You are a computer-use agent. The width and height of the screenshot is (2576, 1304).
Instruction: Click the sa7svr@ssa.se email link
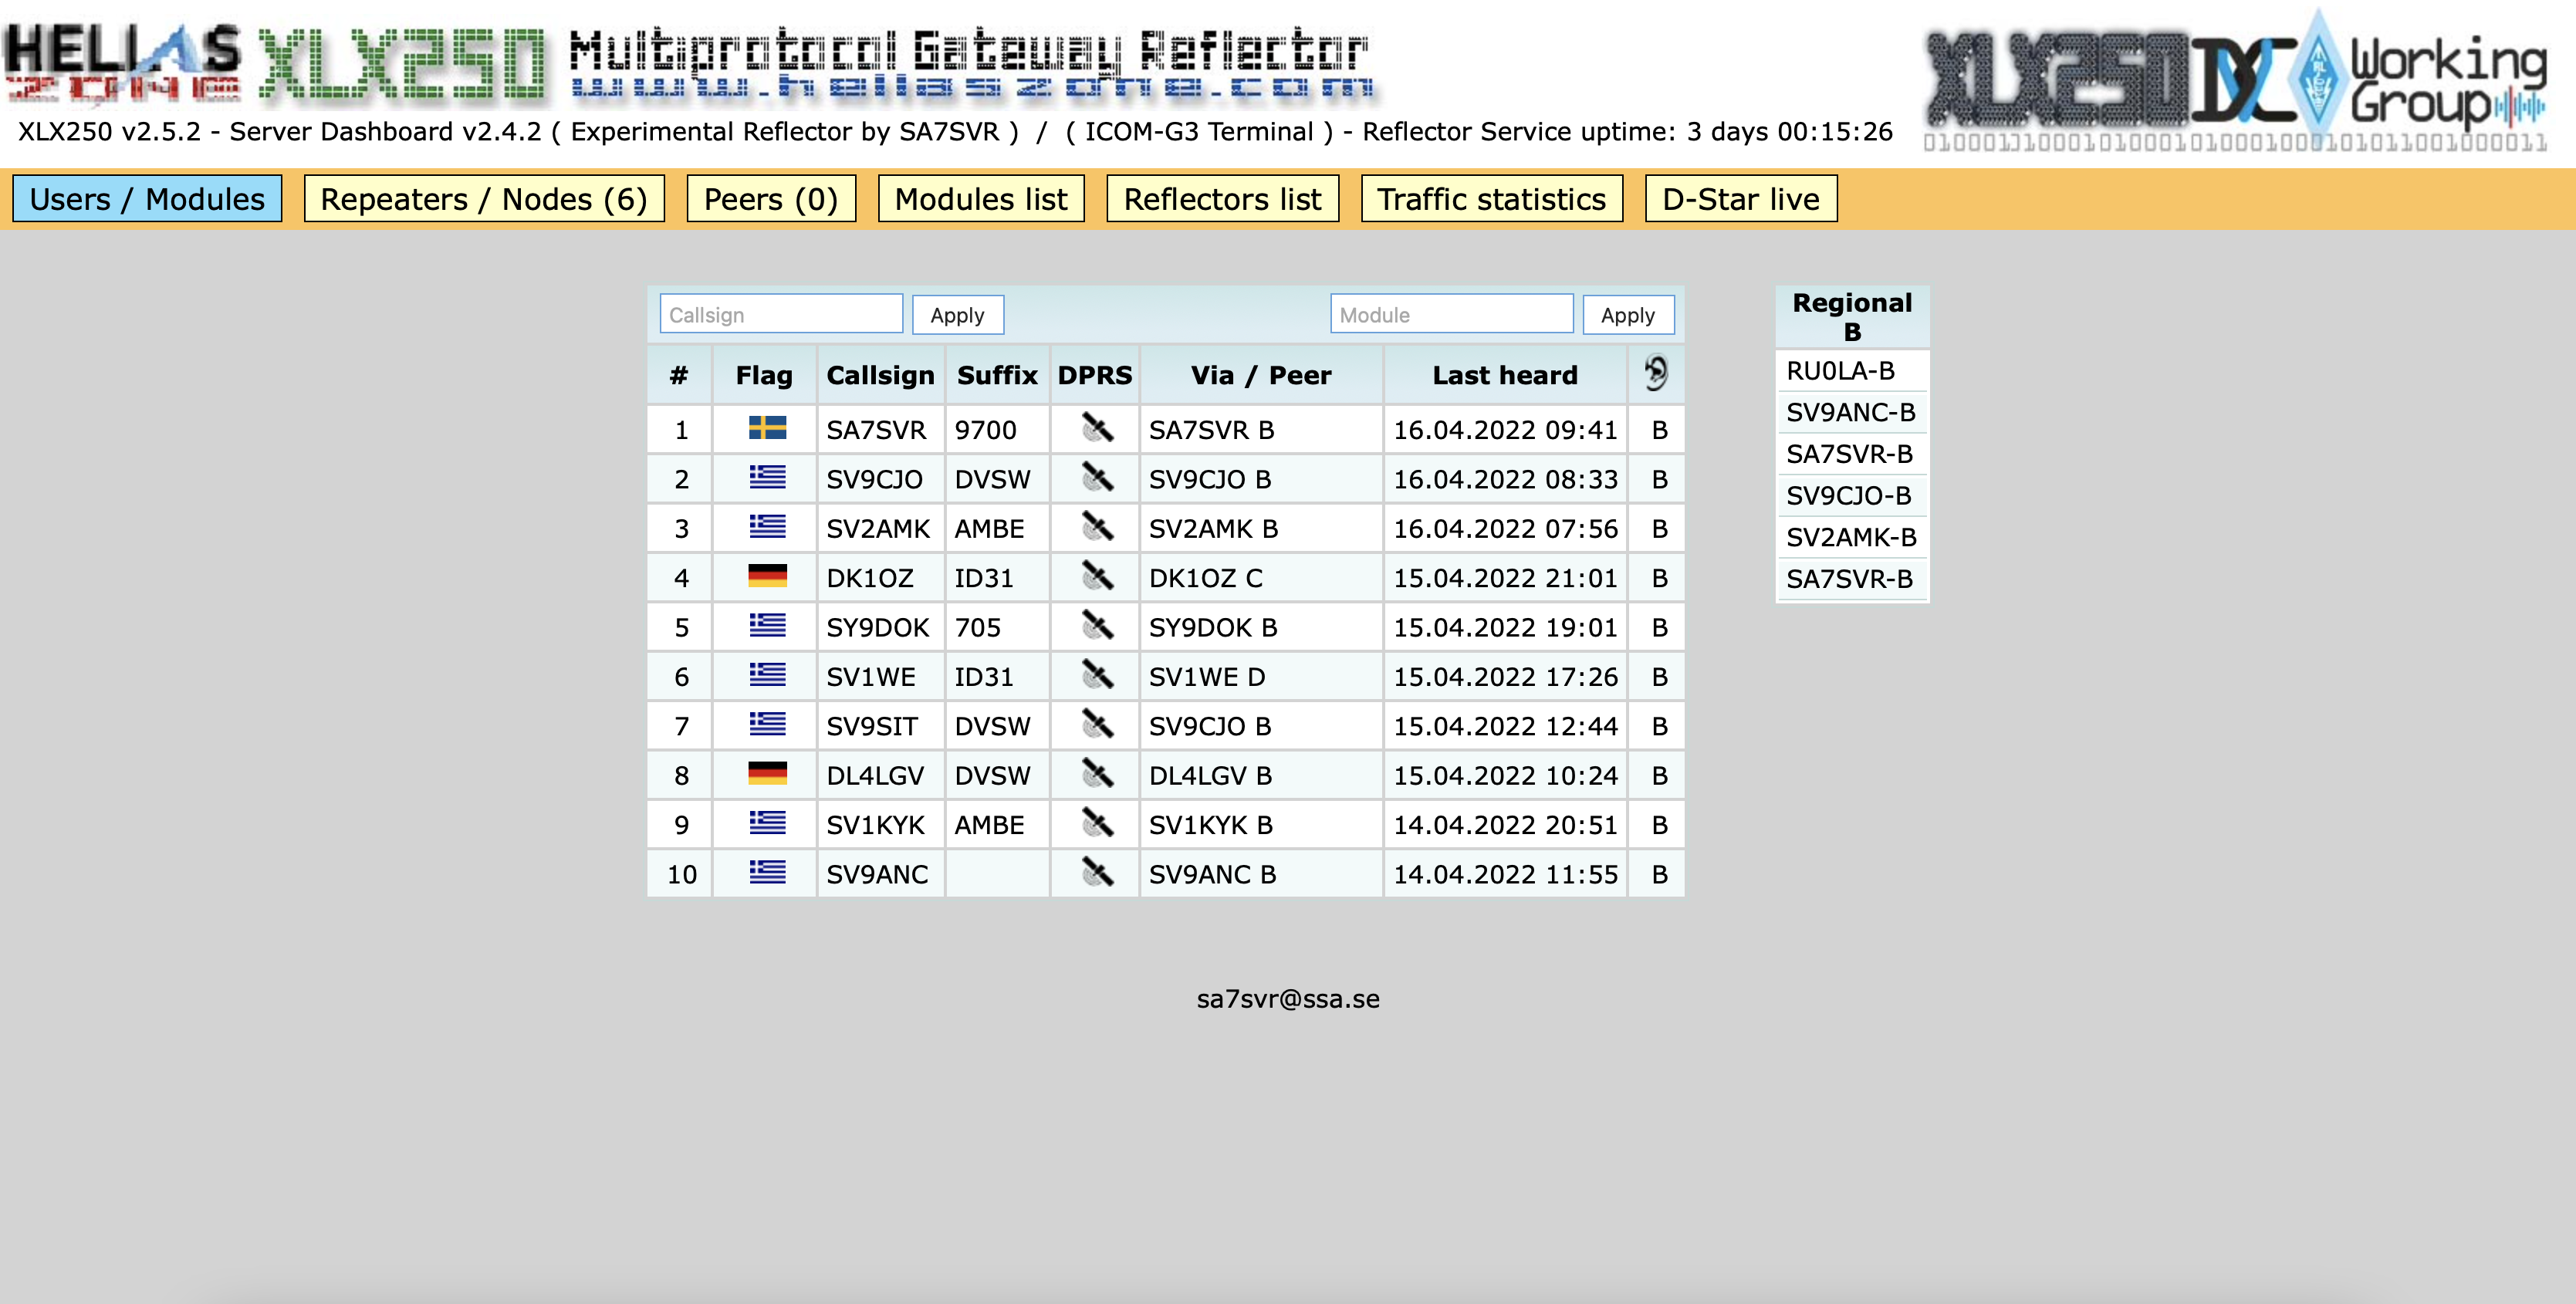pos(1288,998)
